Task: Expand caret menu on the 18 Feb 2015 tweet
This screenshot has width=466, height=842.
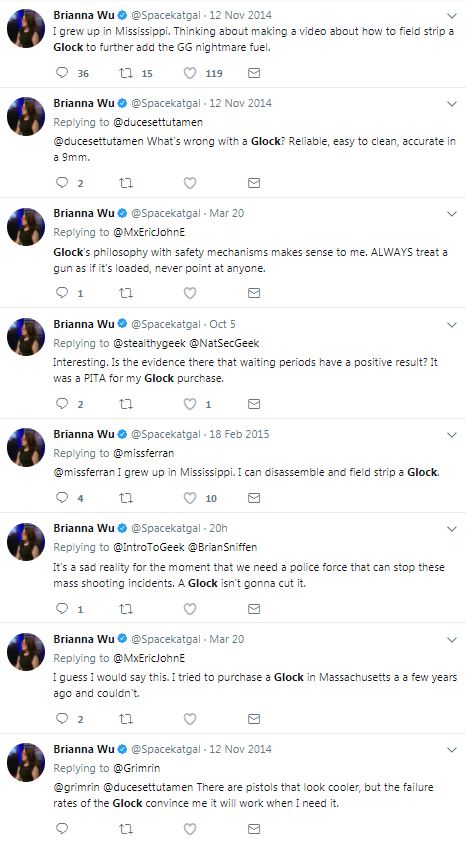Action: [x=452, y=434]
